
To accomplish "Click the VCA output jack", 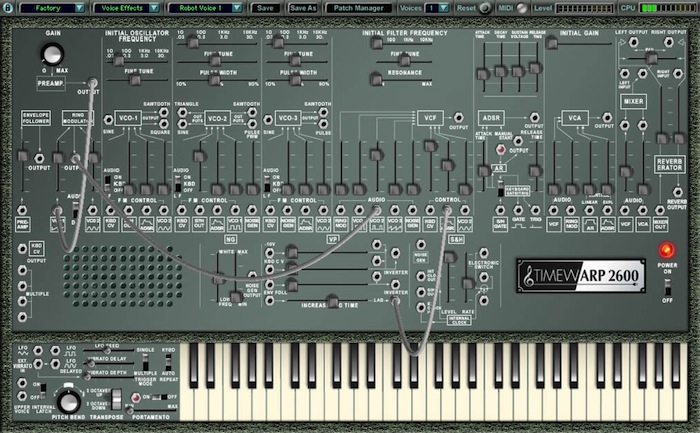I will coord(607,118).
